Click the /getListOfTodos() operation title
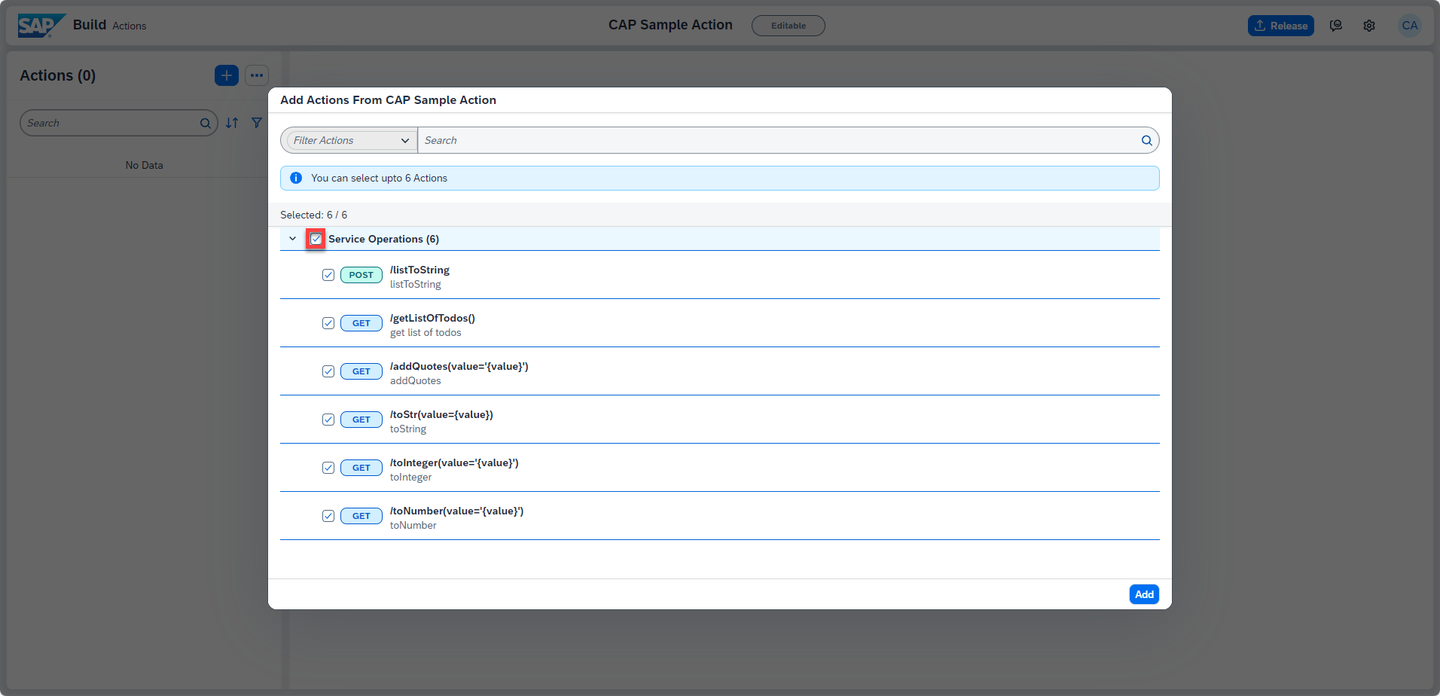1440x696 pixels. [x=433, y=318]
